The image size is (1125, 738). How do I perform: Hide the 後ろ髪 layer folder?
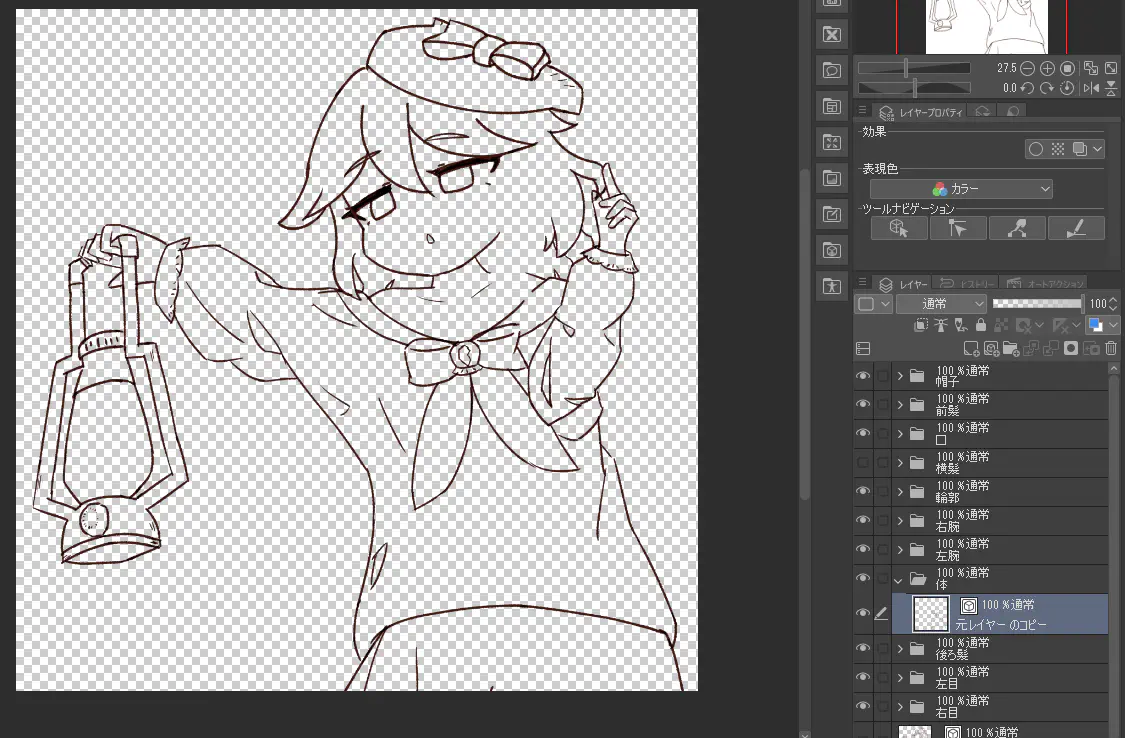(x=862, y=648)
